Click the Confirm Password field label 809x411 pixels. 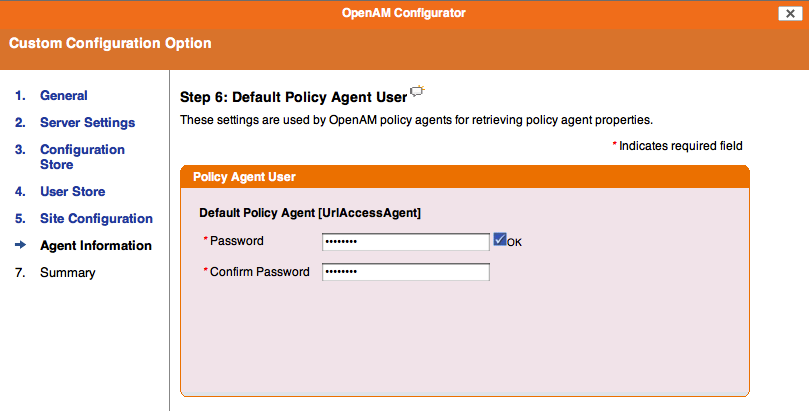pos(260,272)
